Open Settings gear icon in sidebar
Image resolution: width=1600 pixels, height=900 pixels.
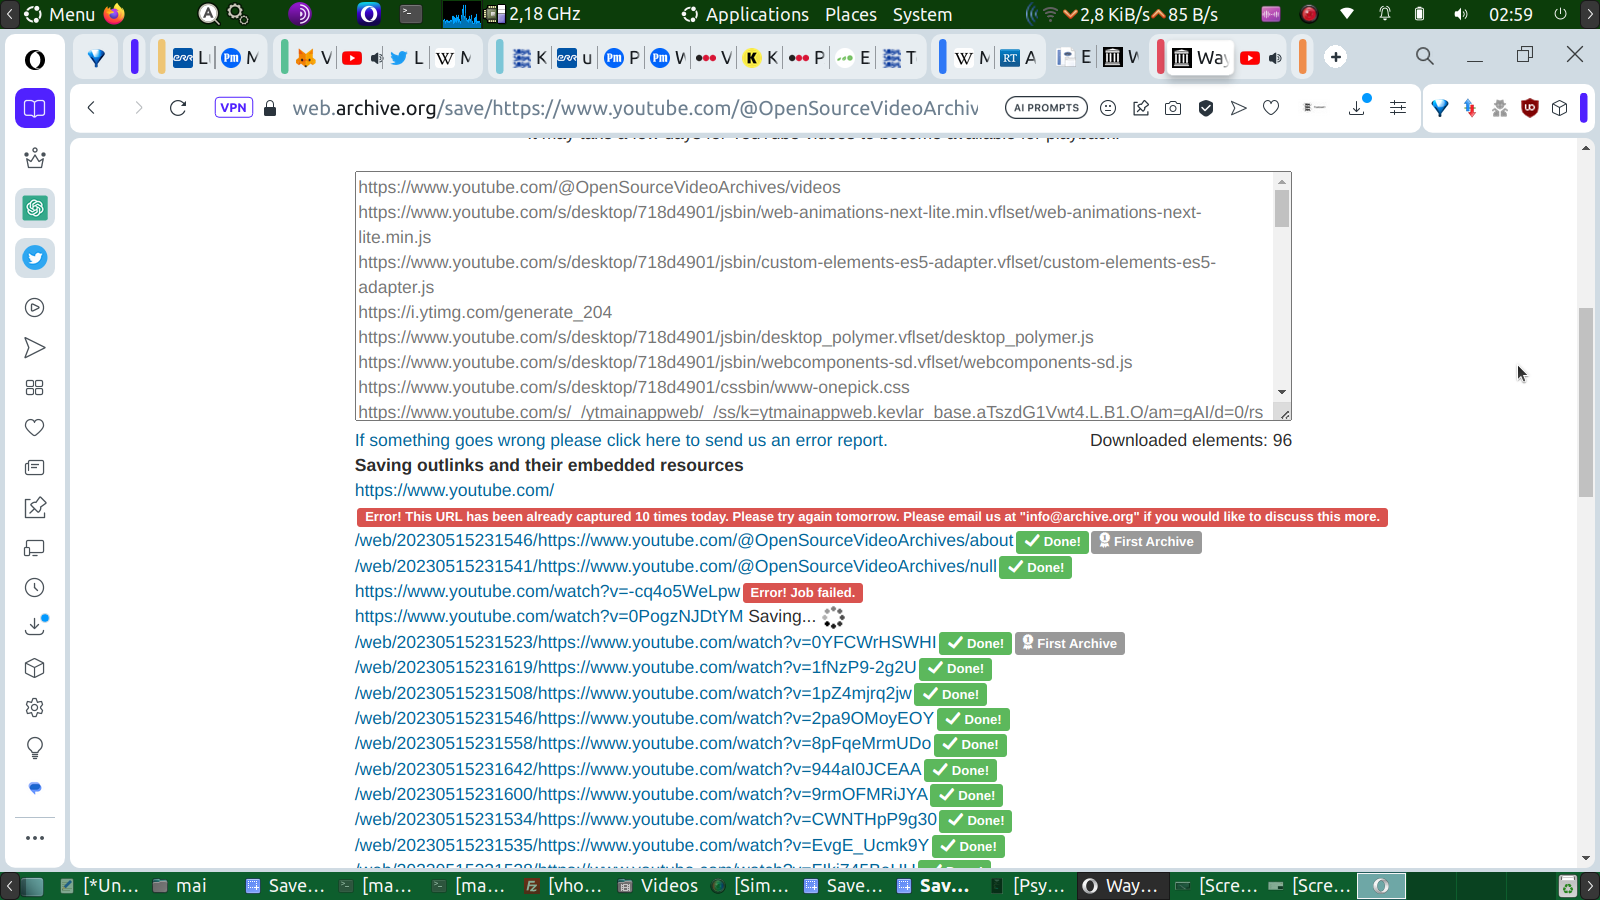click(x=35, y=708)
